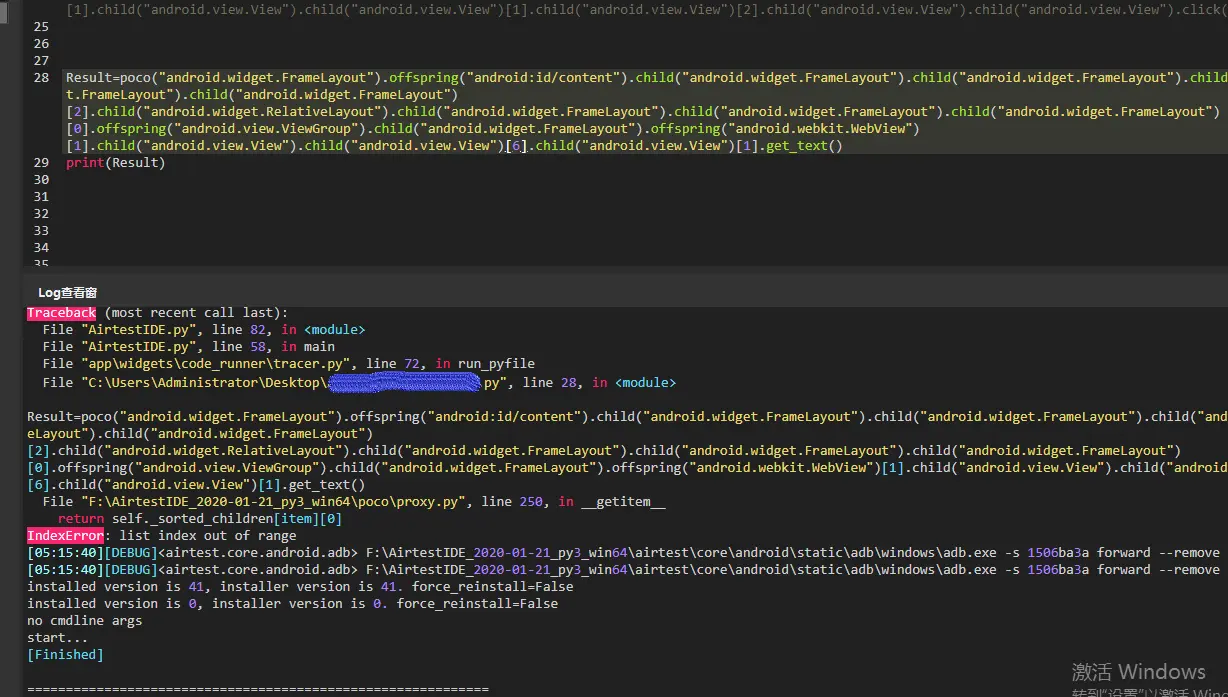Click the "start..." log line
This screenshot has height=697, width=1228.
(x=58, y=638)
